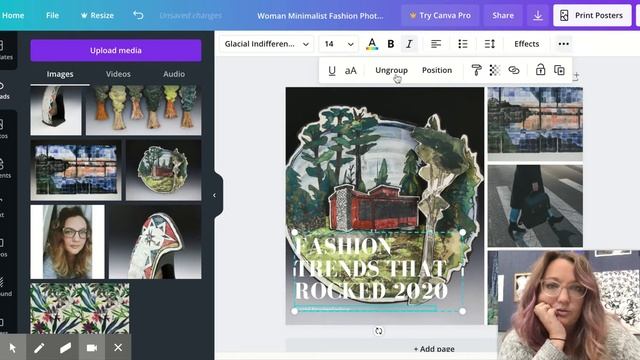Click the copy style paint roller icon
The height and width of the screenshot is (360, 640).
pos(476,70)
